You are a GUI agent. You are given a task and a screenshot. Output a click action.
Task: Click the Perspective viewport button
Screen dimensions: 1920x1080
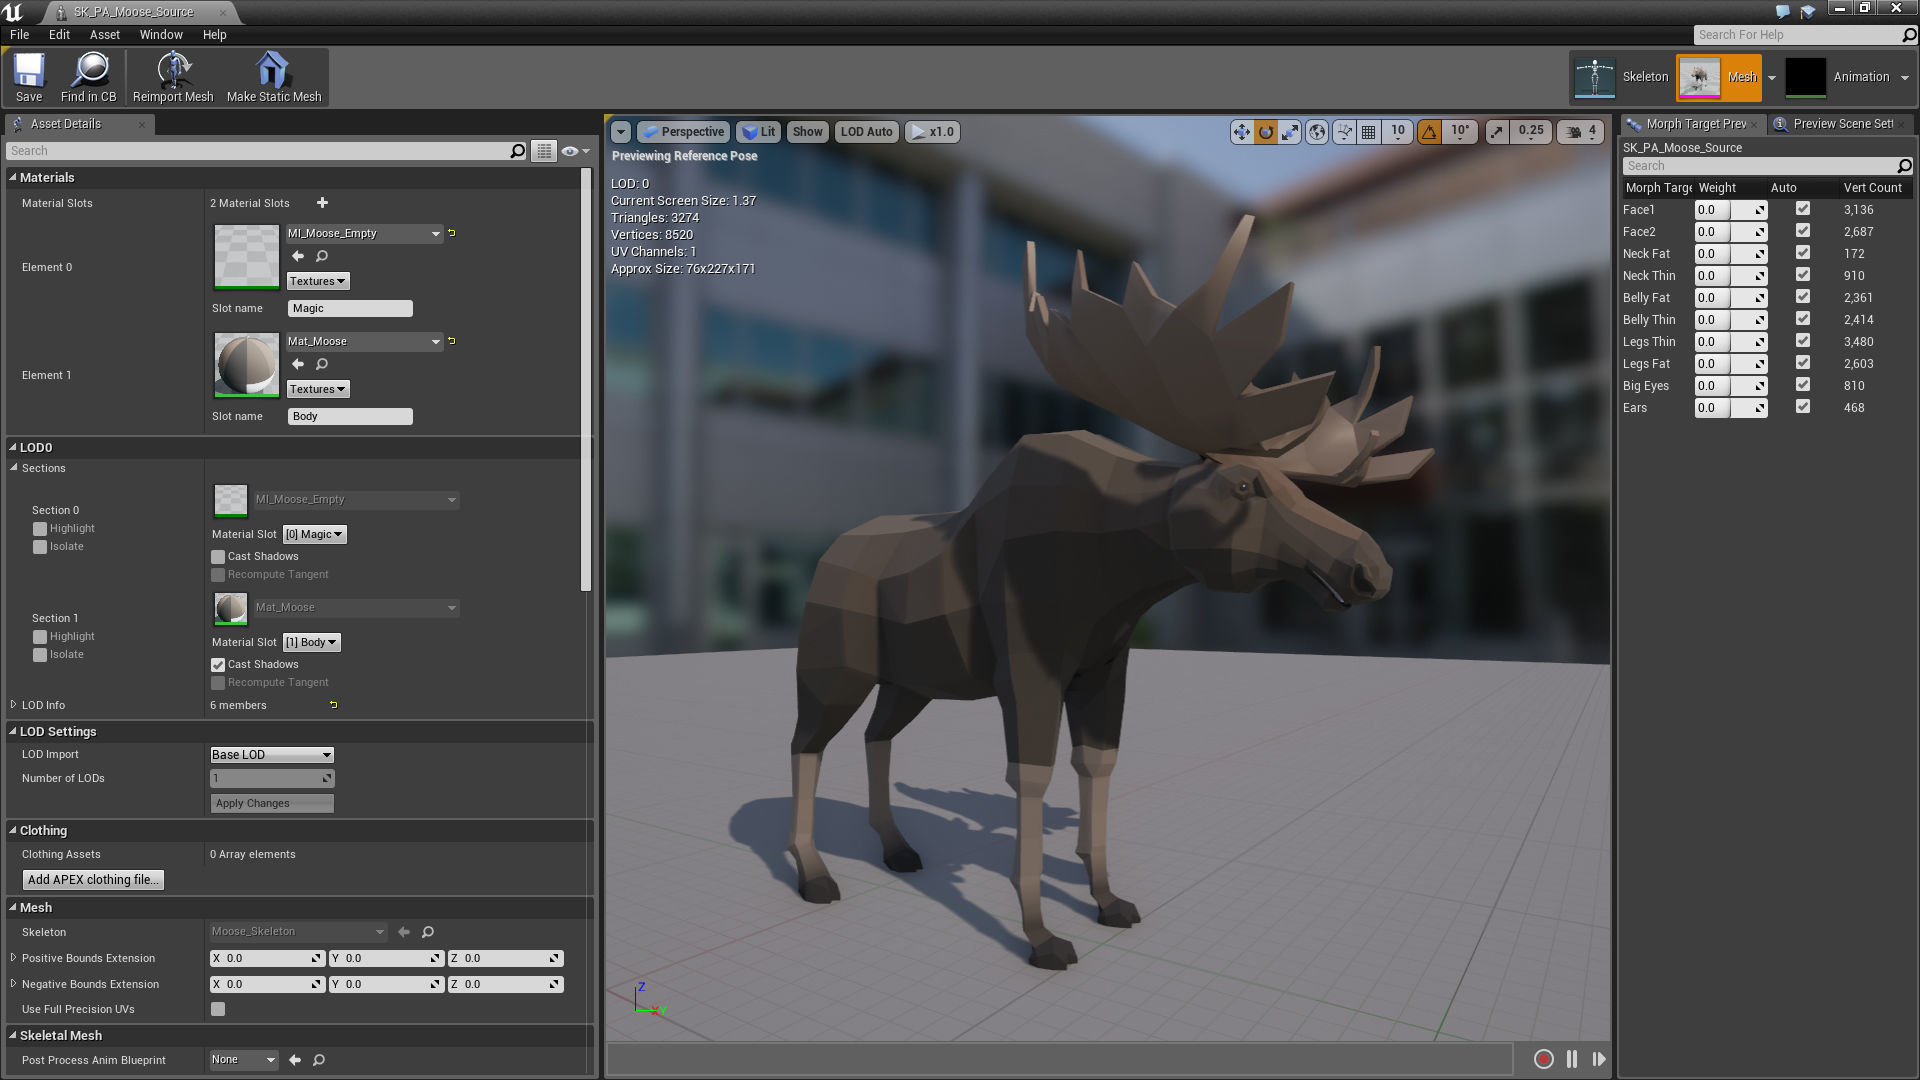click(683, 132)
